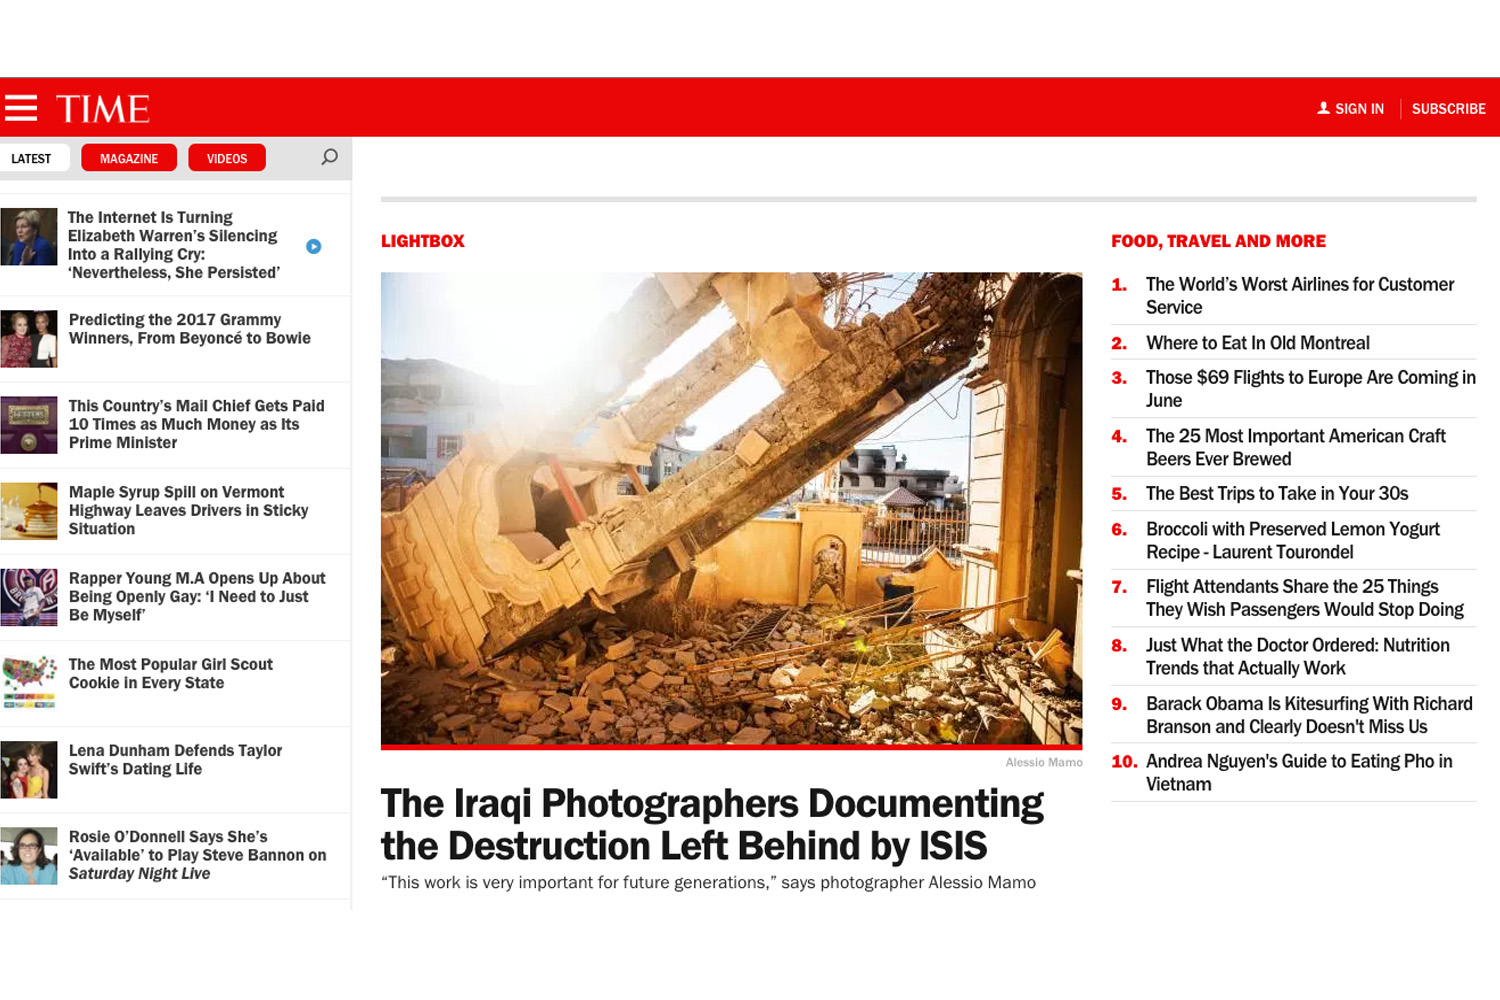Image resolution: width=1500 pixels, height=1000 pixels.
Task: Read Lena Dunham Defends Taylor Swift
Action: [175, 759]
